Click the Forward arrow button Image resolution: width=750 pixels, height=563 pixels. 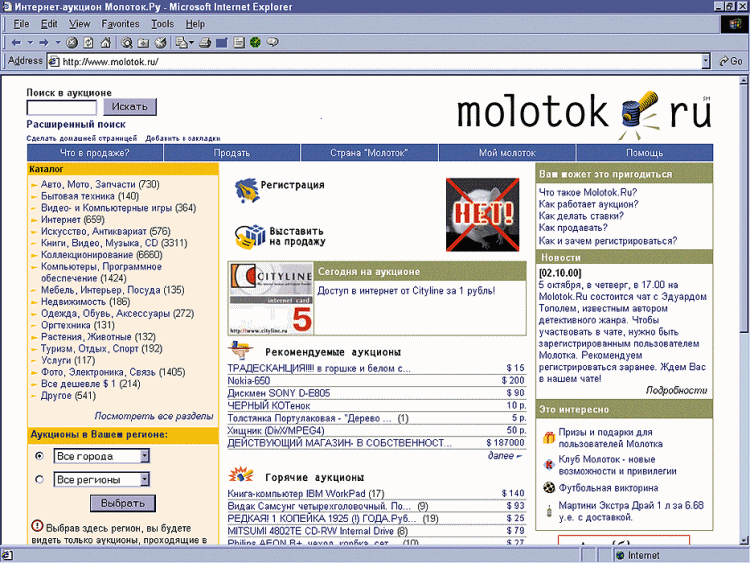44,43
